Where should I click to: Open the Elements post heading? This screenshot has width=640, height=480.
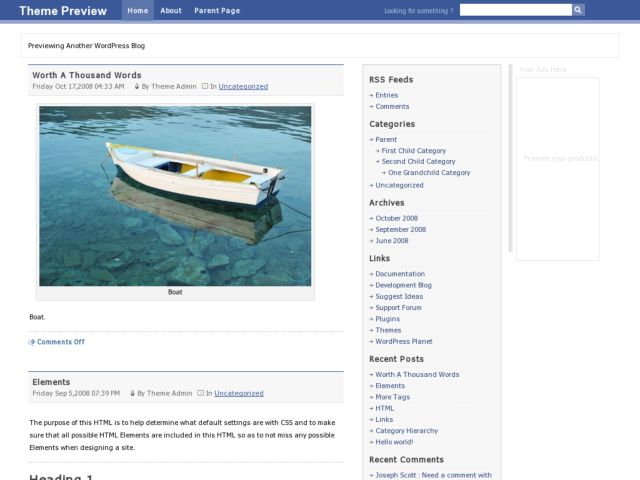pos(51,382)
